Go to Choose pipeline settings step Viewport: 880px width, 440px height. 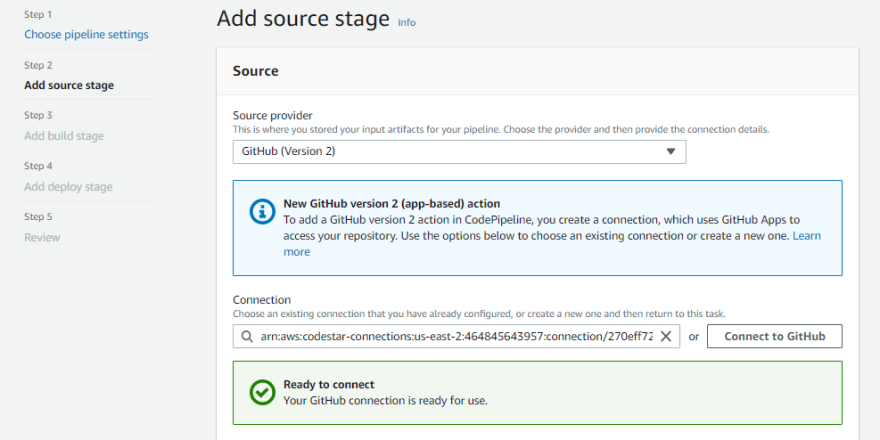(x=86, y=34)
